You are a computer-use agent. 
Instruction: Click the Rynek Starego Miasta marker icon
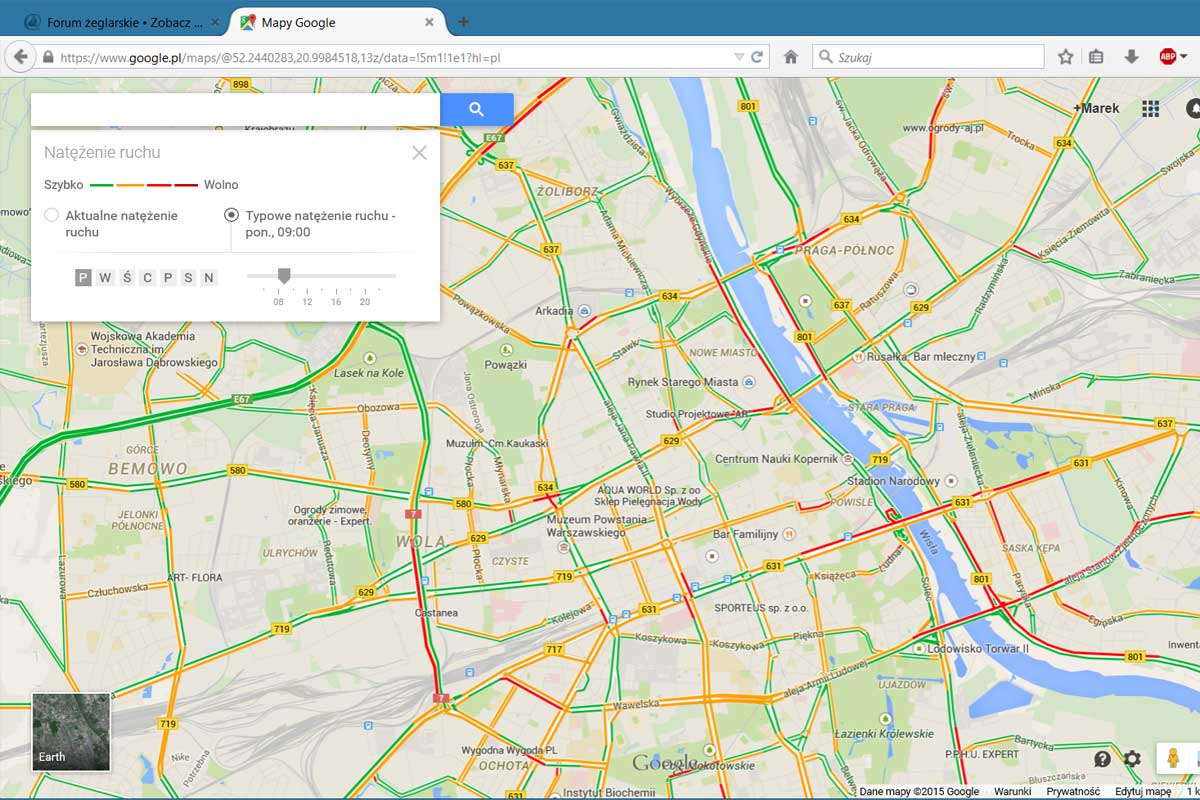point(748,382)
